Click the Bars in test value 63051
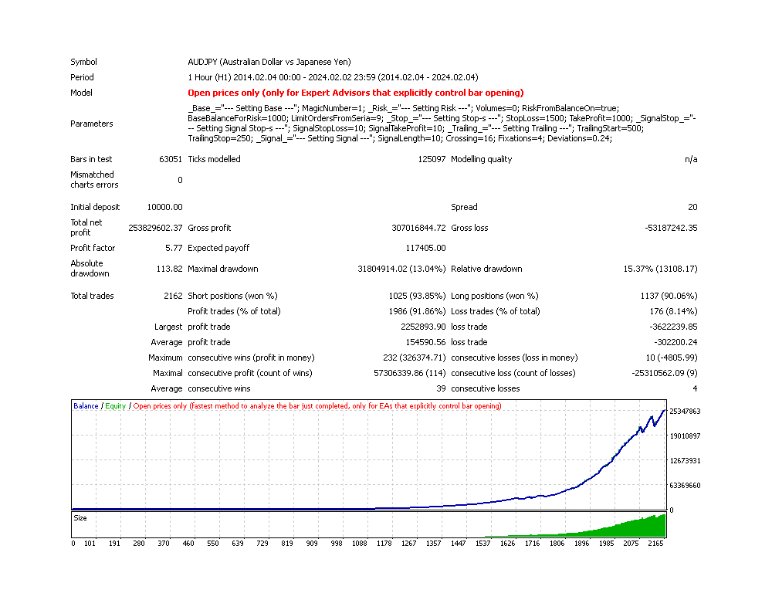This screenshot has width=772, height=600. pos(170,159)
